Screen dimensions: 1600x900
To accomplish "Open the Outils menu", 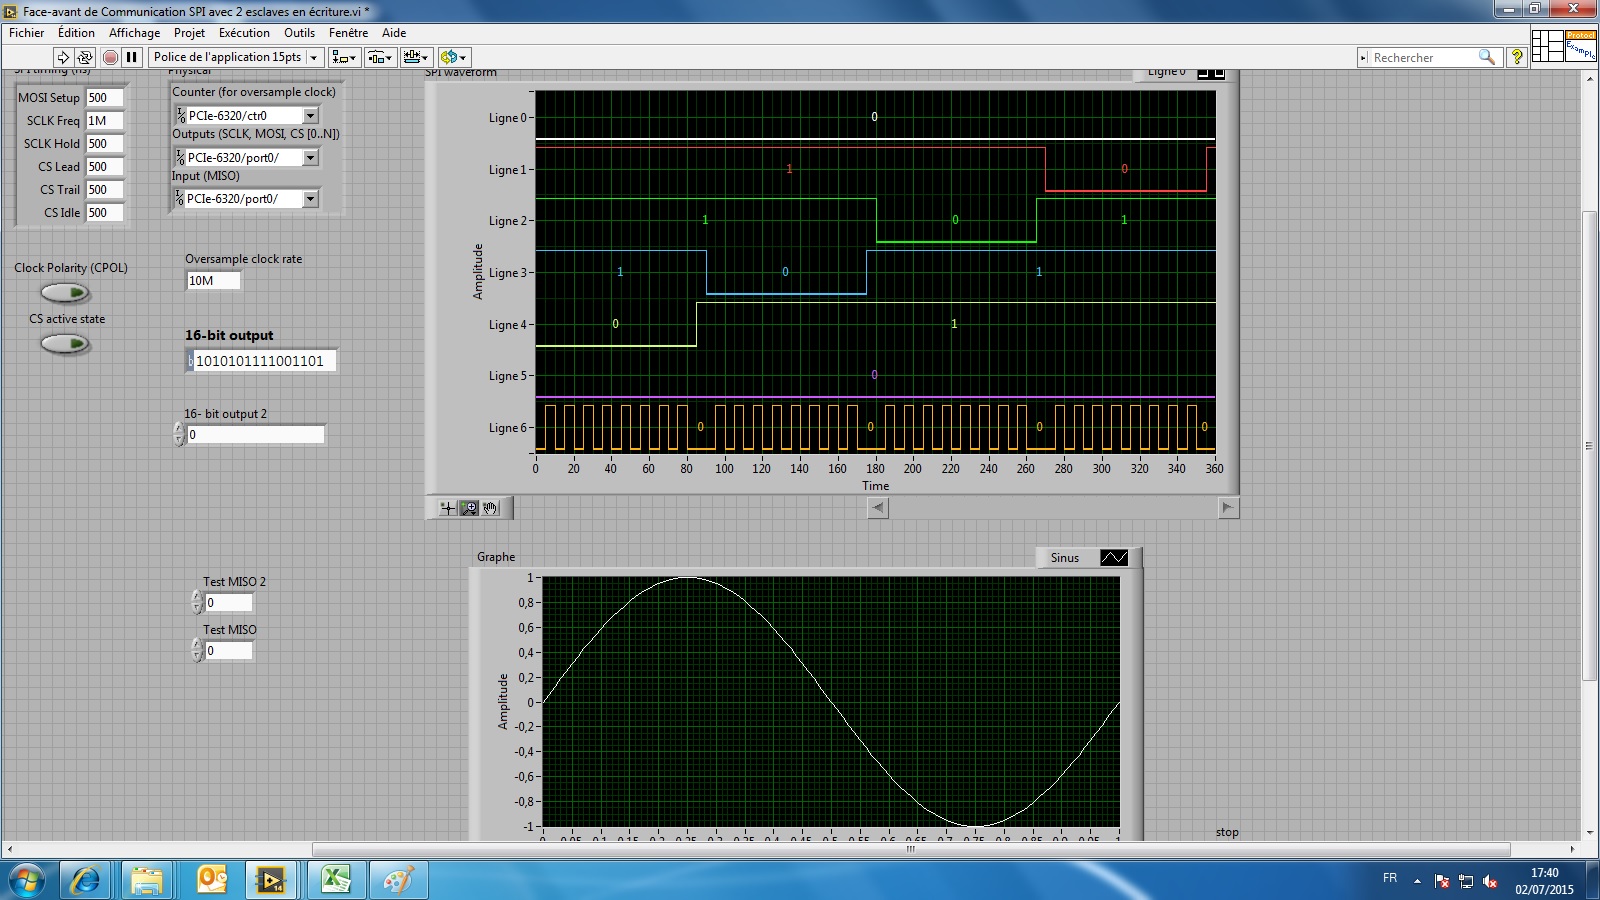I will (x=299, y=33).
